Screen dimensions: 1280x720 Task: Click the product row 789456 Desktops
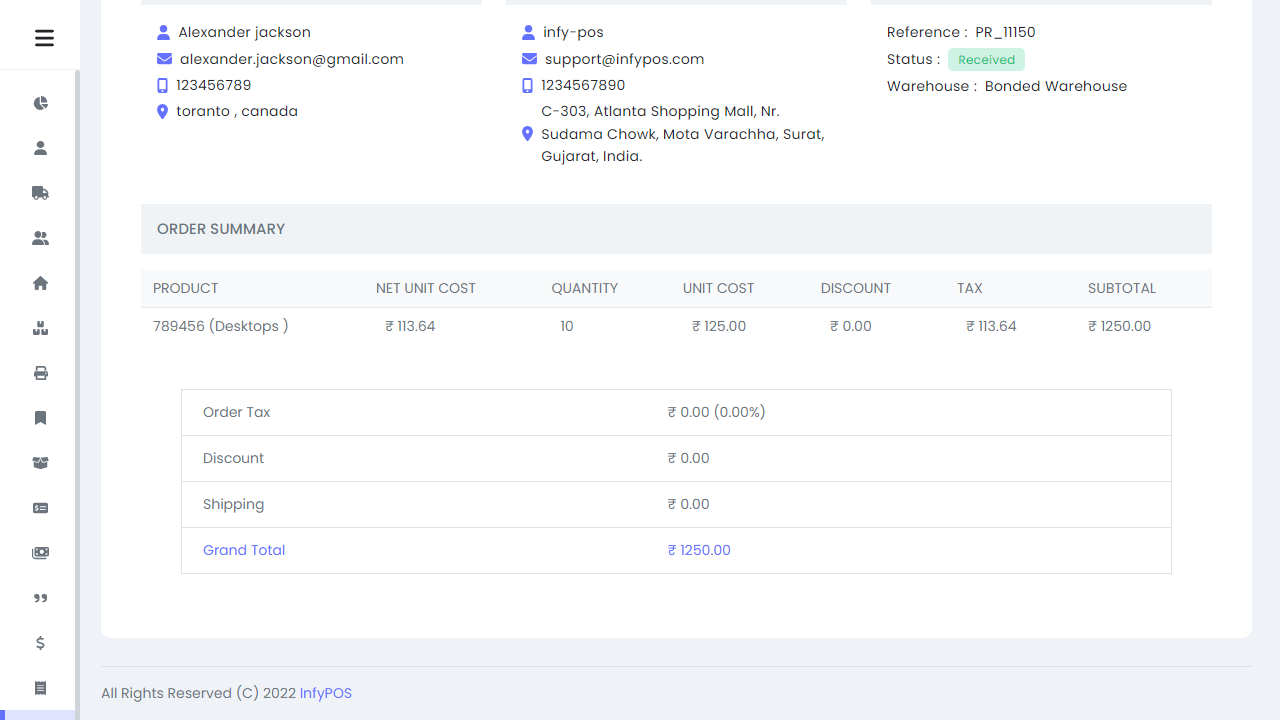point(221,326)
